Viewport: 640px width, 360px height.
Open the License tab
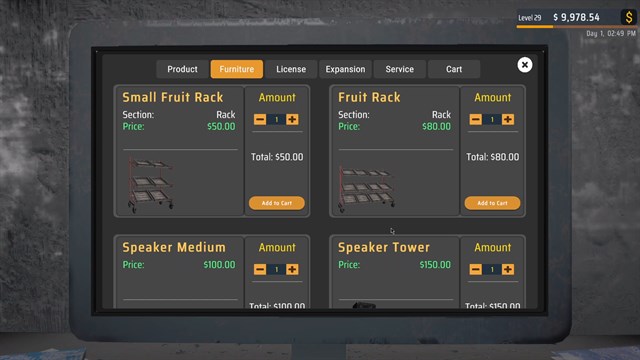[291, 69]
